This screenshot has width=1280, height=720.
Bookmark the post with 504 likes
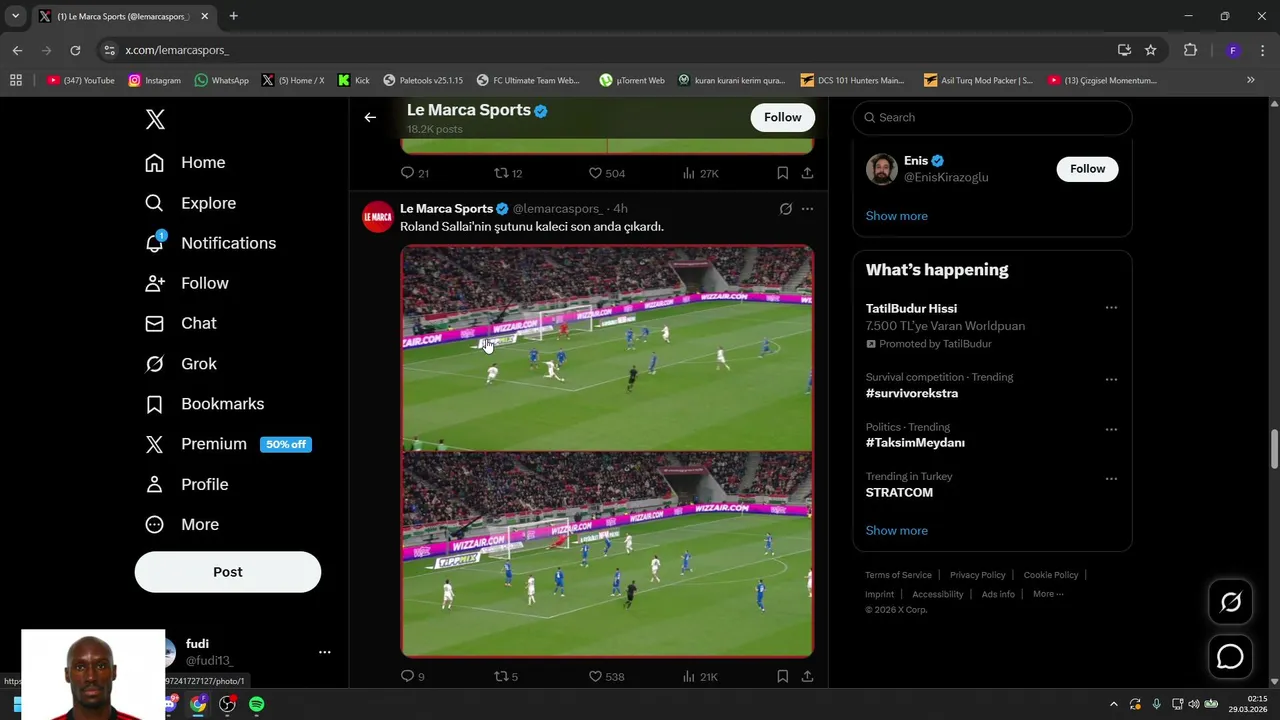point(782,173)
